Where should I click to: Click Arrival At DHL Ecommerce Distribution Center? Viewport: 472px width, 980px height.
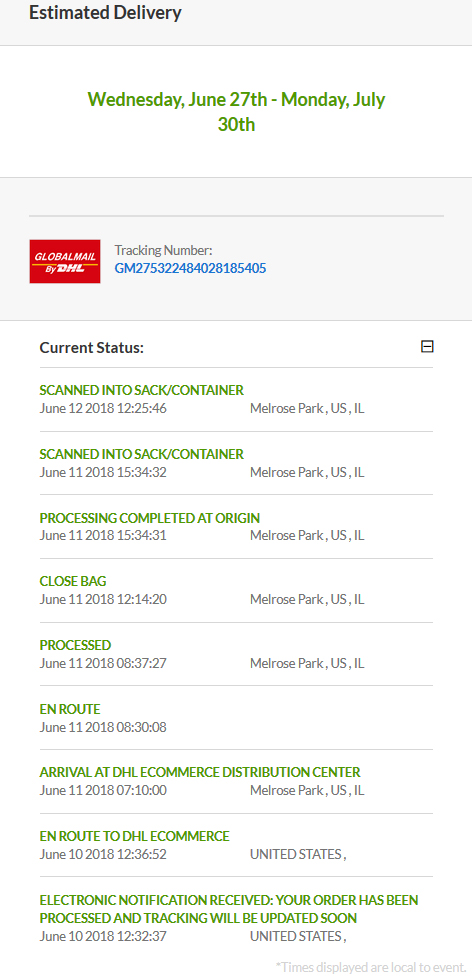(x=200, y=772)
